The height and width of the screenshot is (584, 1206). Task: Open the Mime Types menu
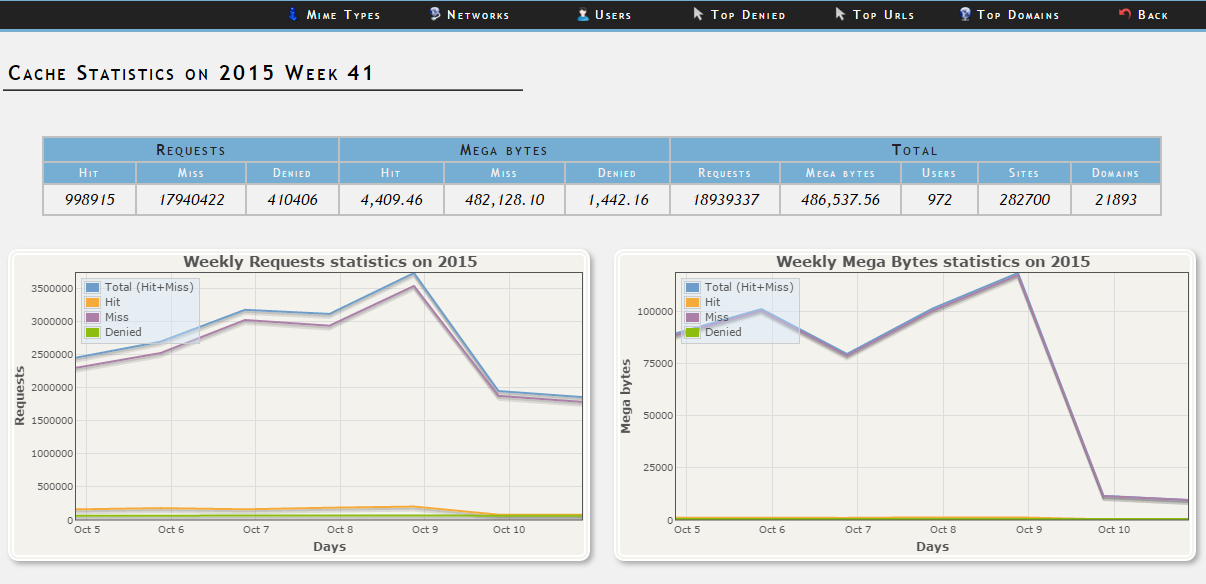pyautogui.click(x=343, y=15)
